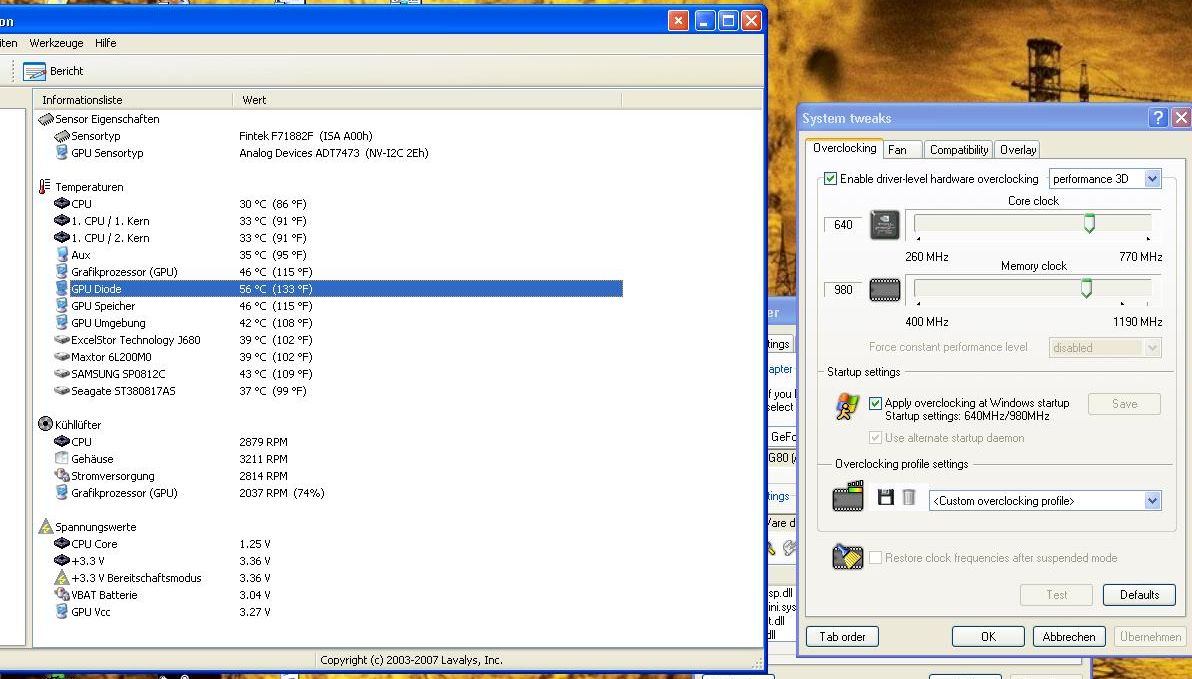
Task: Switch to the Overlay tab
Action: tap(1018, 150)
